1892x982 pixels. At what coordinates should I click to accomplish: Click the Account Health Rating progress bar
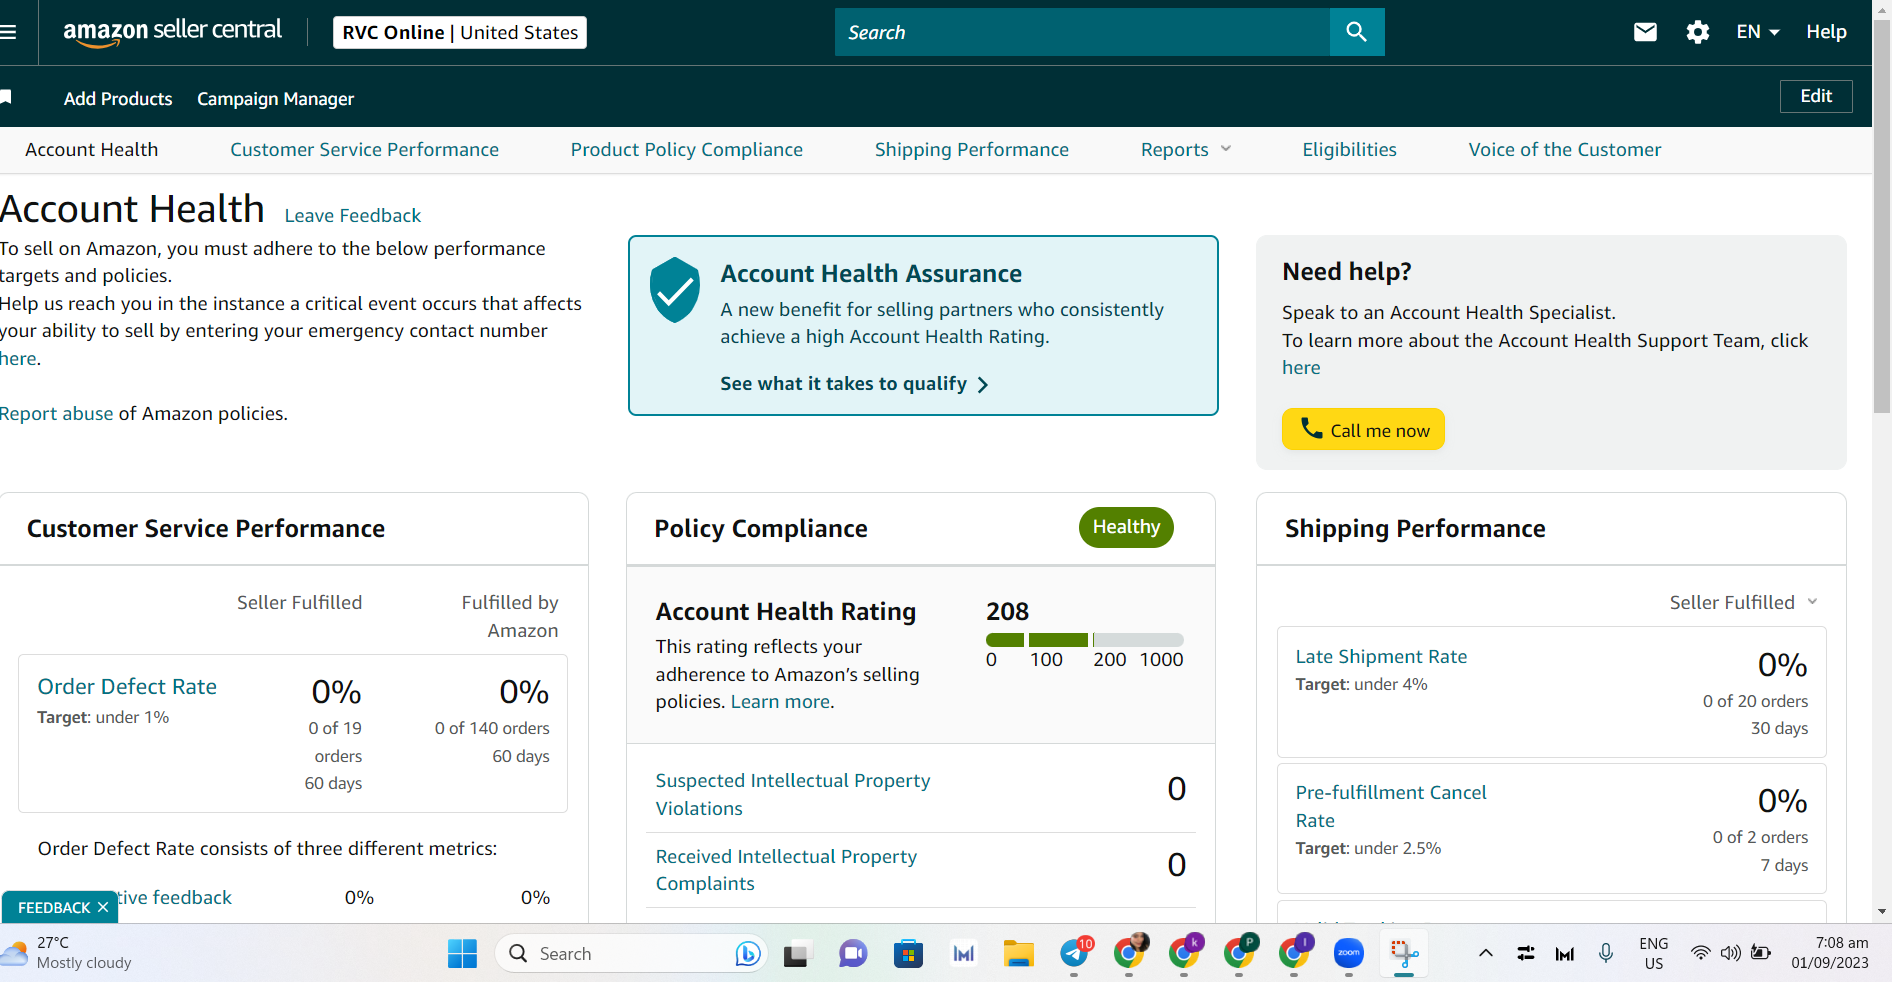coord(1085,640)
